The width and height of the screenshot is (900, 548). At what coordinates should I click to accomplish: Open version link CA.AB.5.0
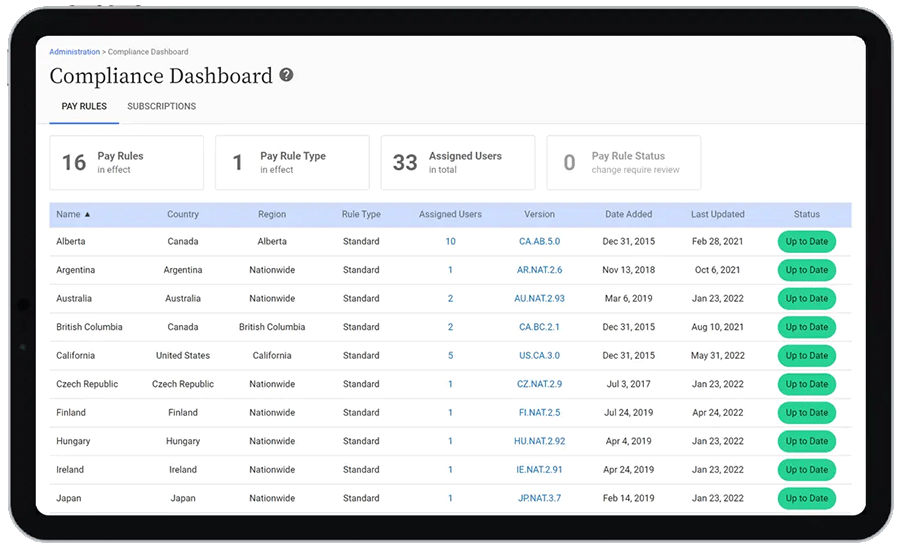pyautogui.click(x=539, y=242)
